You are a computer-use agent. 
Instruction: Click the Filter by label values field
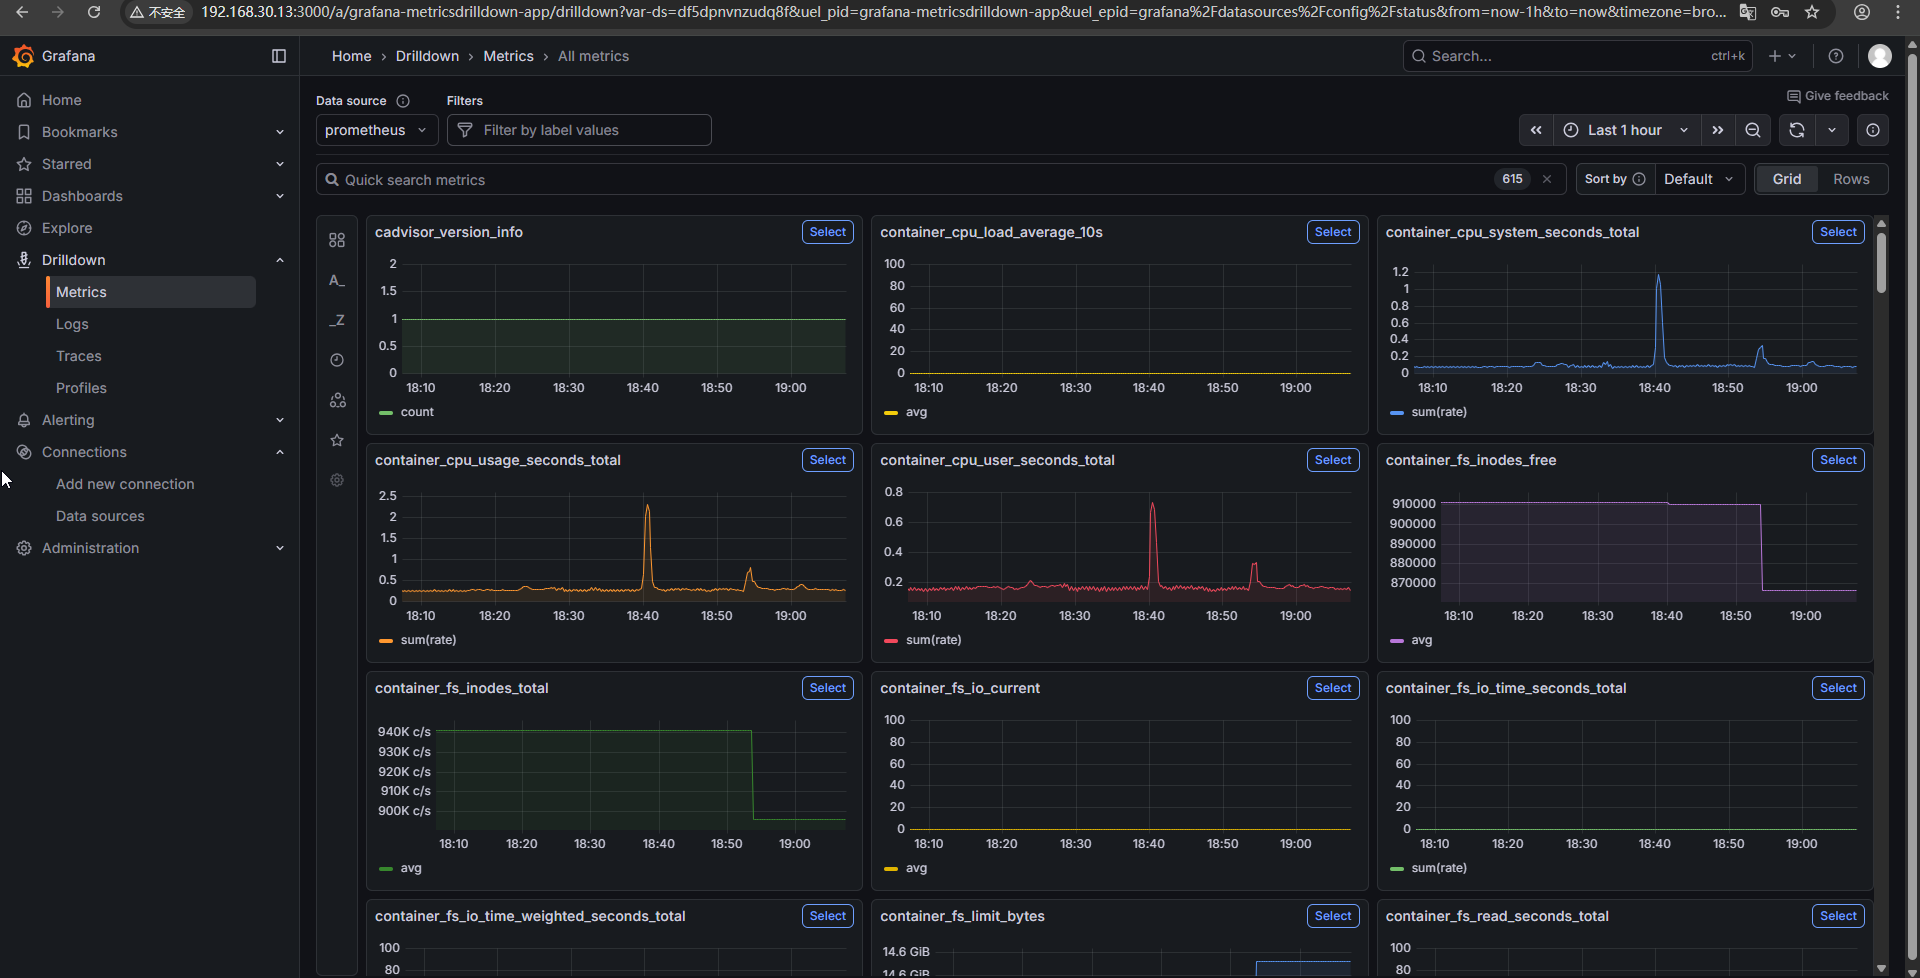click(x=579, y=130)
